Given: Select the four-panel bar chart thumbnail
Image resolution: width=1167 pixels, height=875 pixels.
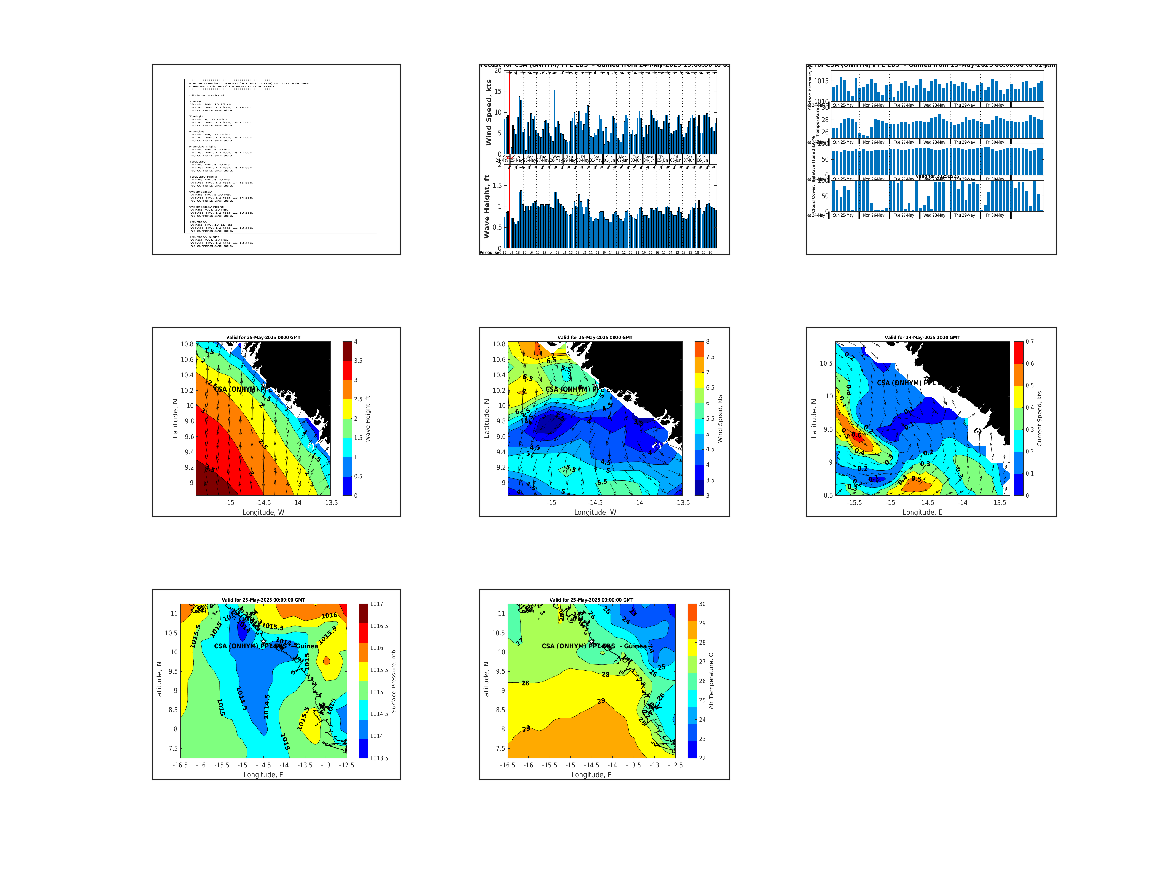Looking at the screenshot, I should (x=931, y=159).
